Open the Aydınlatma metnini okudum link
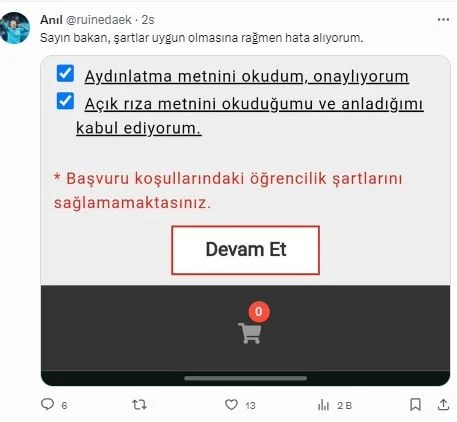The width and height of the screenshot is (457, 422). 247,77
